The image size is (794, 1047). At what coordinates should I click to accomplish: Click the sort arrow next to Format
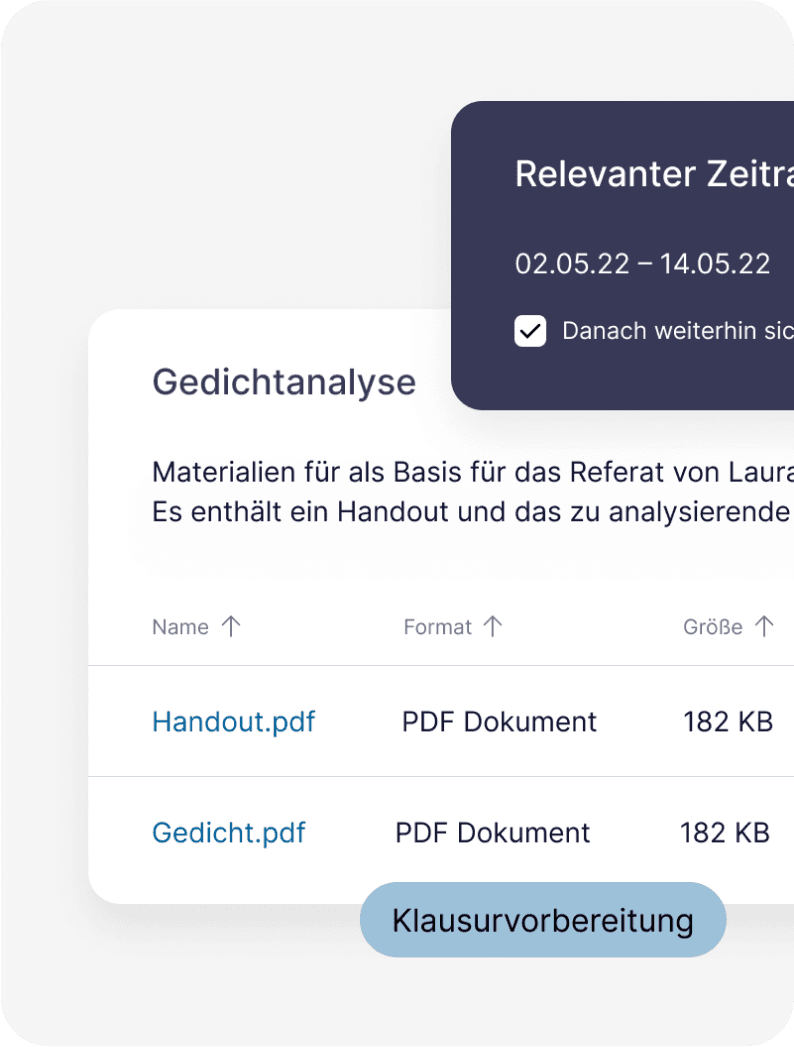click(493, 627)
